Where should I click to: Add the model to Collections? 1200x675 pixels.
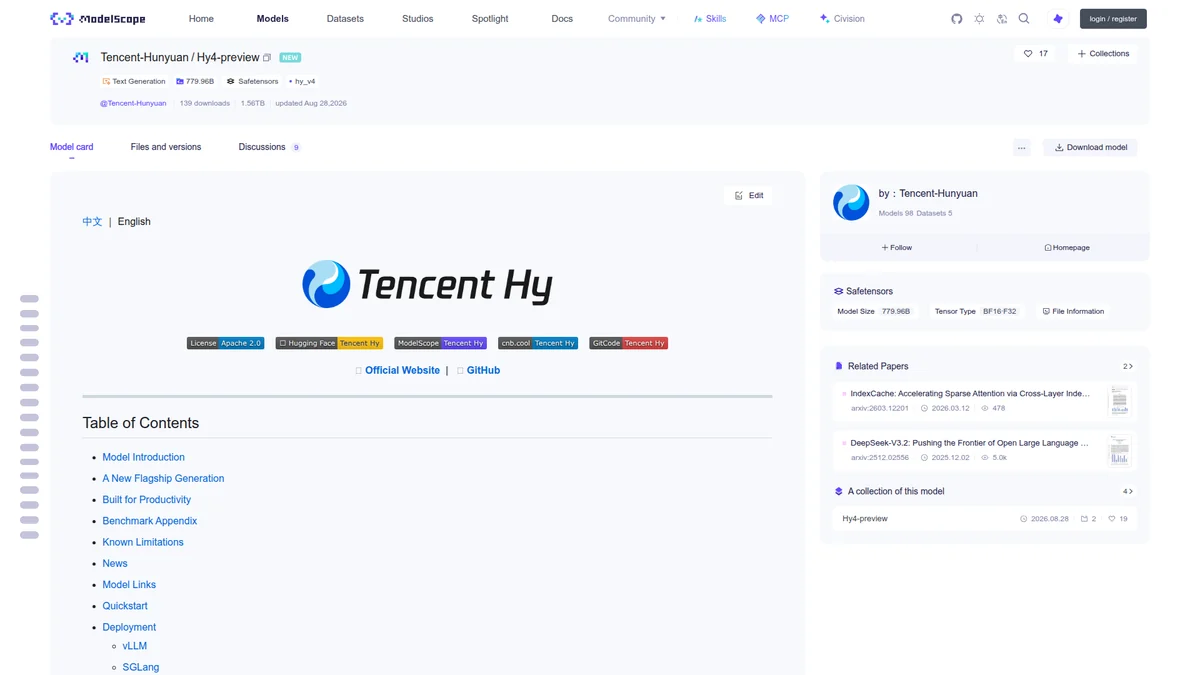pos(1103,54)
